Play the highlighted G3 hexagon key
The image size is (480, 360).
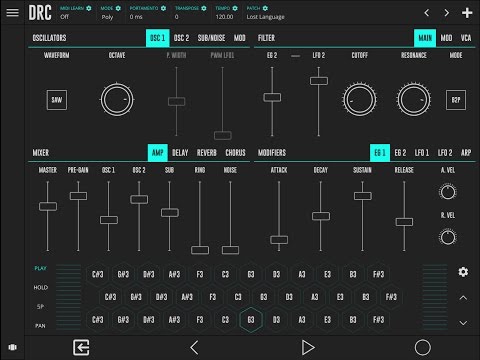(x=251, y=320)
